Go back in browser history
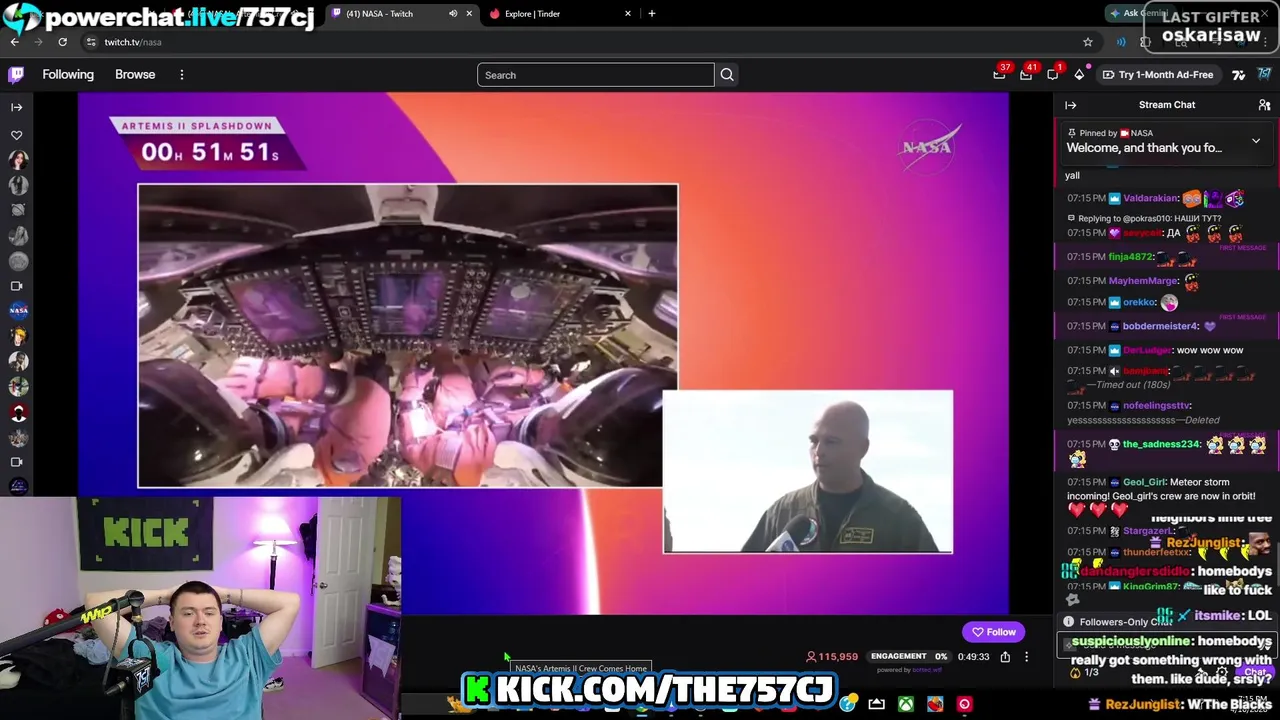Viewport: 1280px width, 720px height. (x=15, y=42)
